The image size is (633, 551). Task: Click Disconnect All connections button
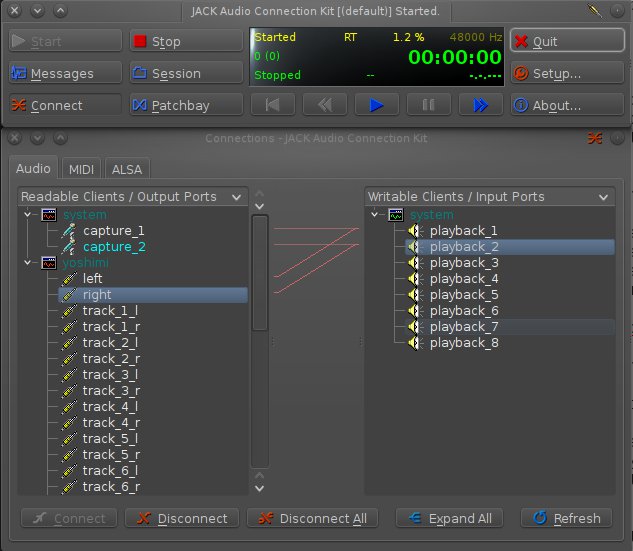[x=312, y=518]
